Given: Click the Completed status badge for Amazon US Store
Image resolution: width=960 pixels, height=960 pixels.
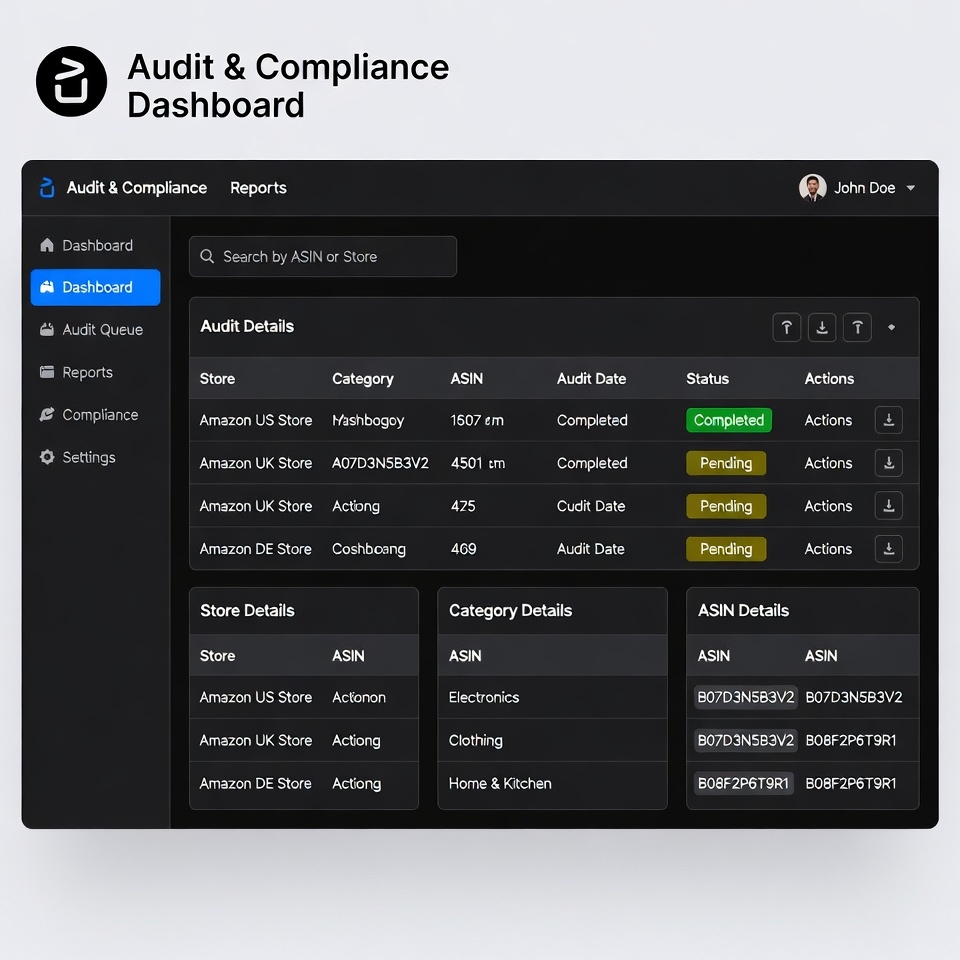Looking at the screenshot, I should click(728, 420).
